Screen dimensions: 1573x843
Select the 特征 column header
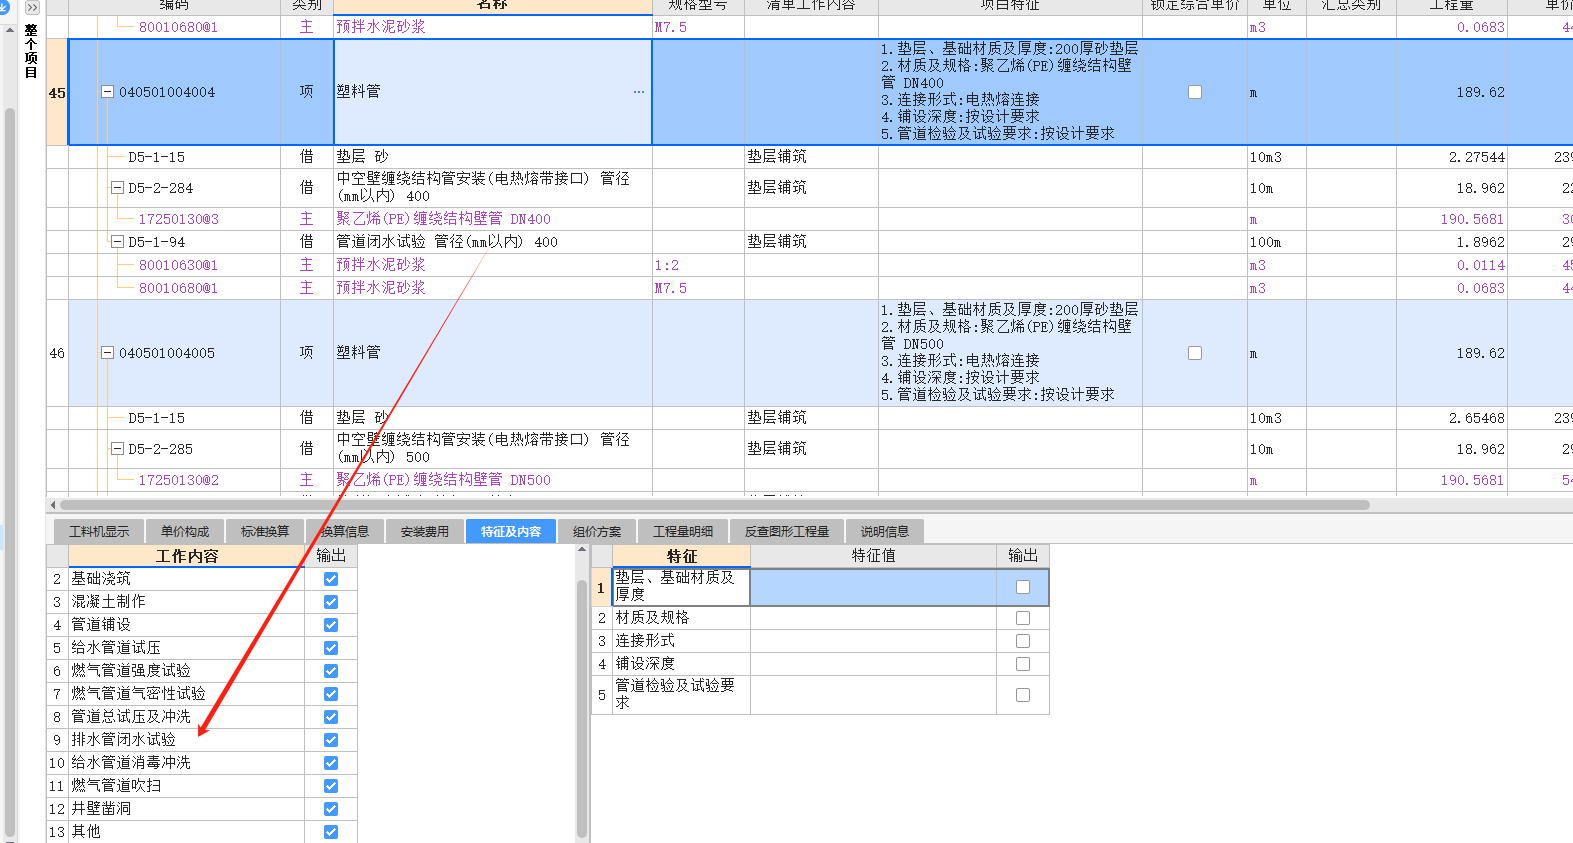point(681,556)
